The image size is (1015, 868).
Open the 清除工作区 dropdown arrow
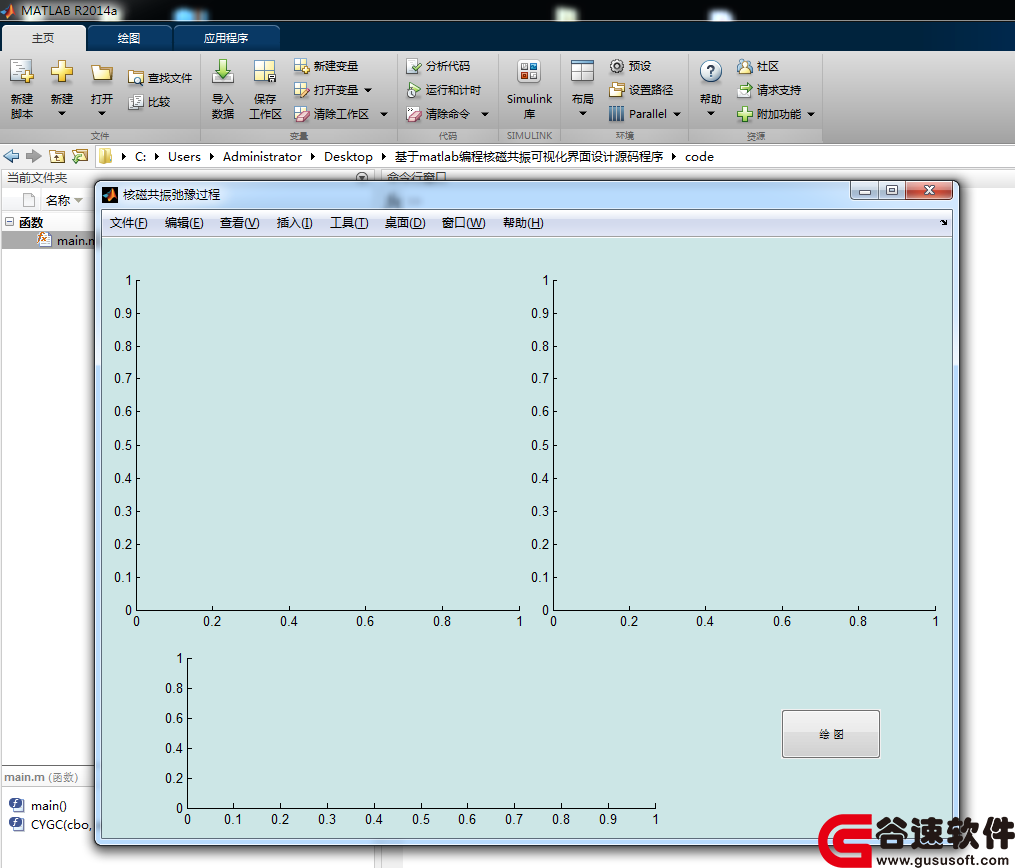point(384,114)
